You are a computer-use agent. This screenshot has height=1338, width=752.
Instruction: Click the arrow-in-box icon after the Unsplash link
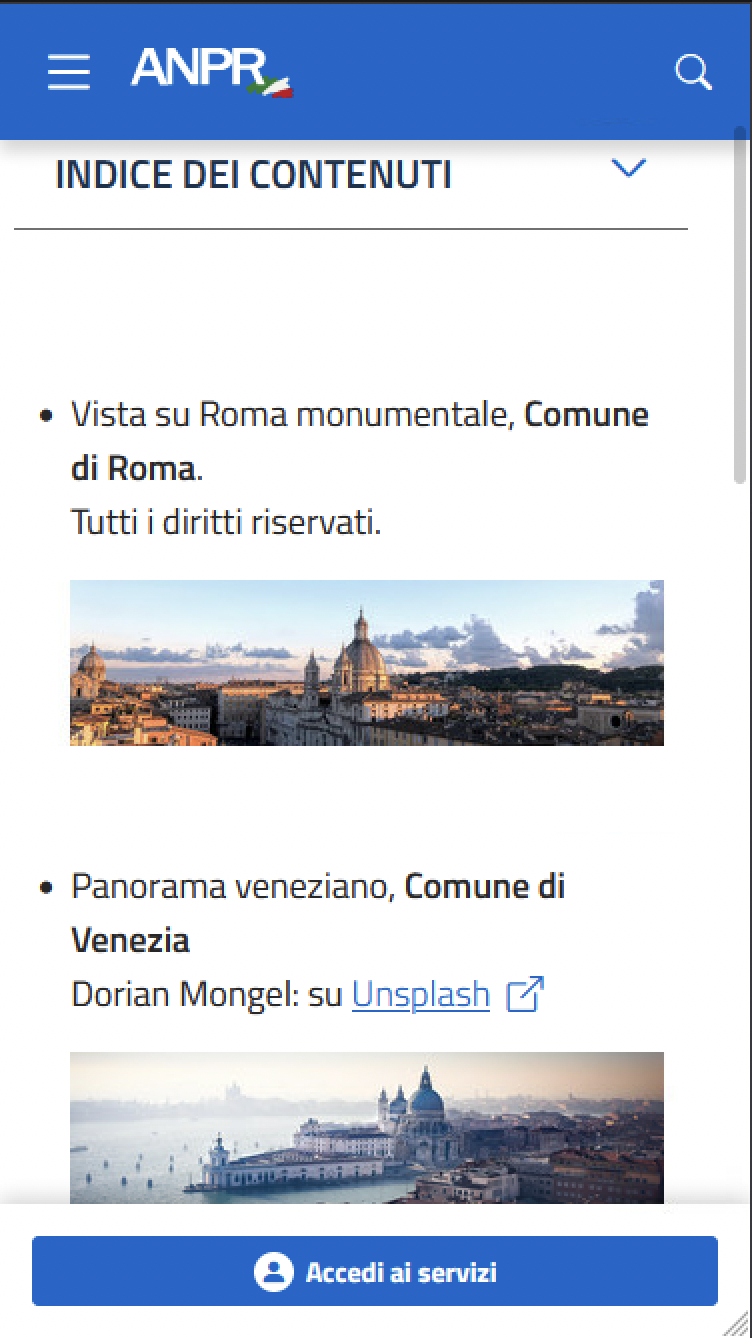coord(524,995)
